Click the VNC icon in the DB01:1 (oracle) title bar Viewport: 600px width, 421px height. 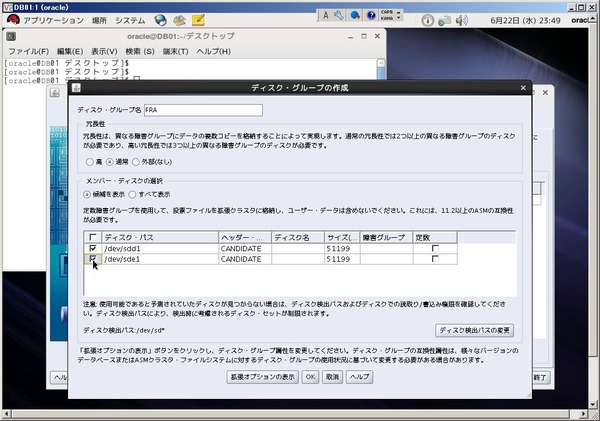(x=8, y=7)
